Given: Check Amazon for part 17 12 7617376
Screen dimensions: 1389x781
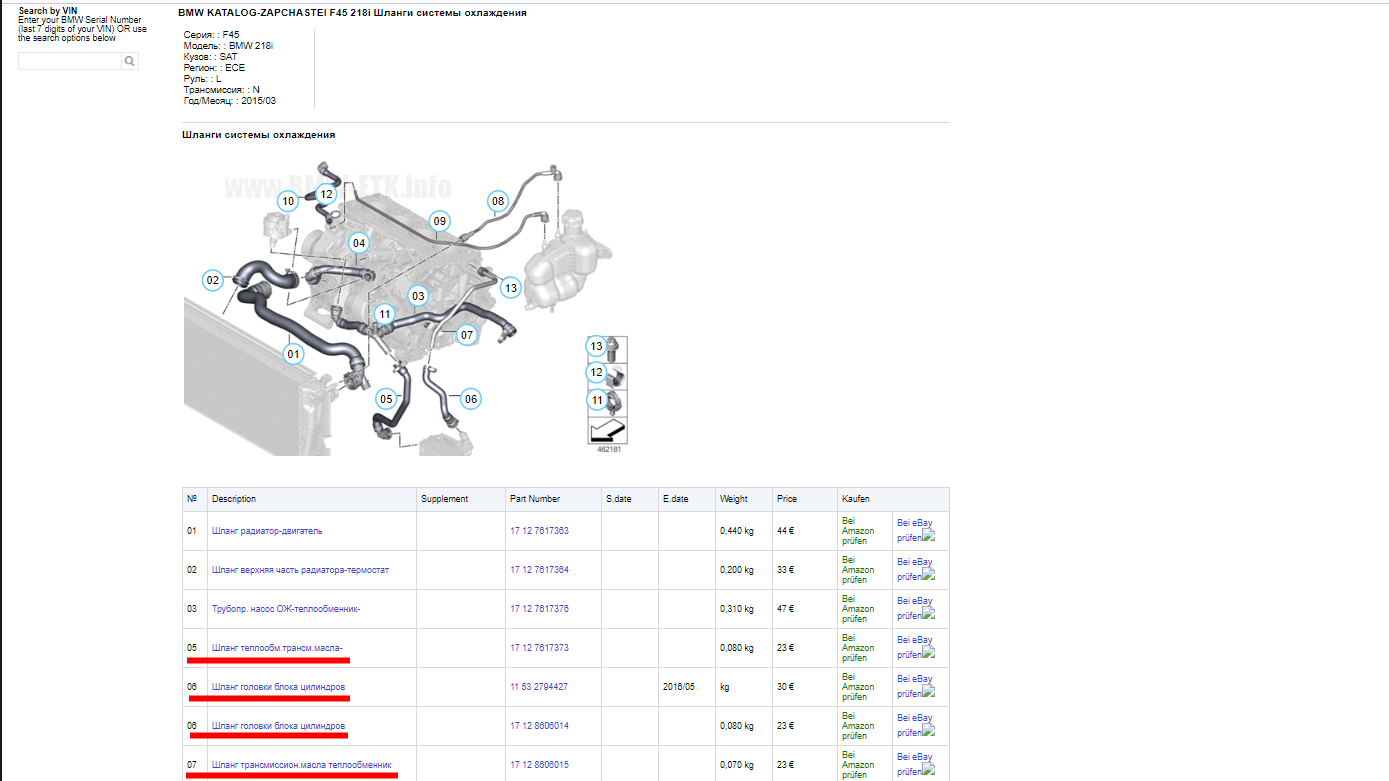Looking at the screenshot, I should (x=858, y=609).
